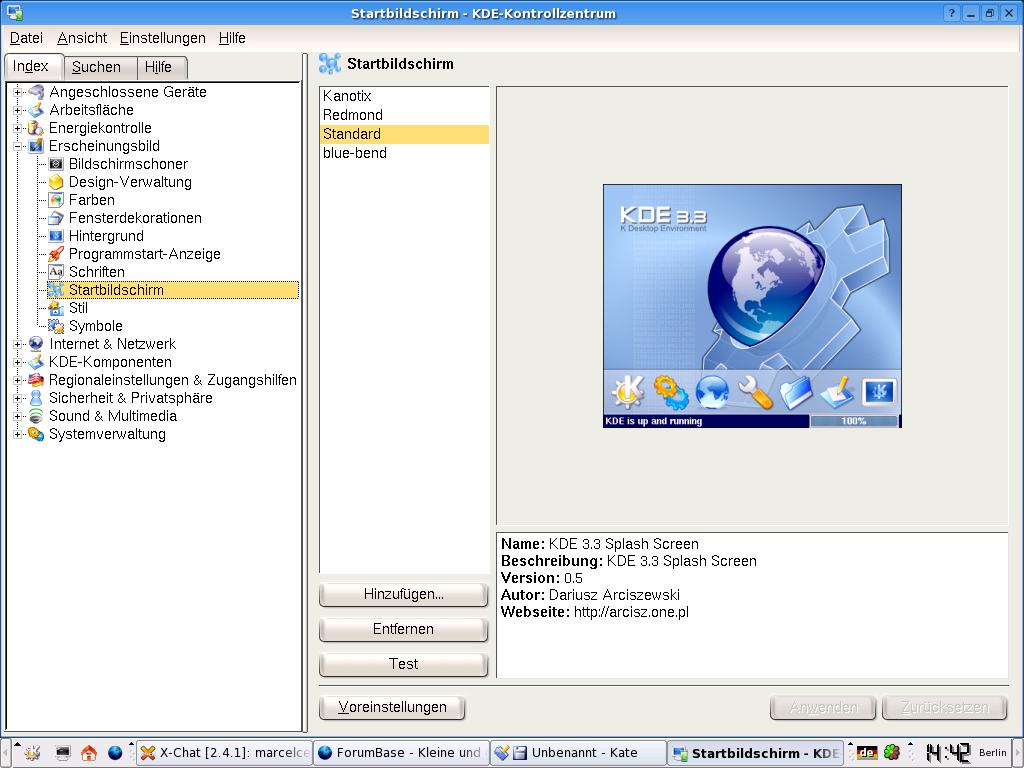Click the Internet & Netzwerk globe icon
1024x768 pixels.
tap(36, 344)
